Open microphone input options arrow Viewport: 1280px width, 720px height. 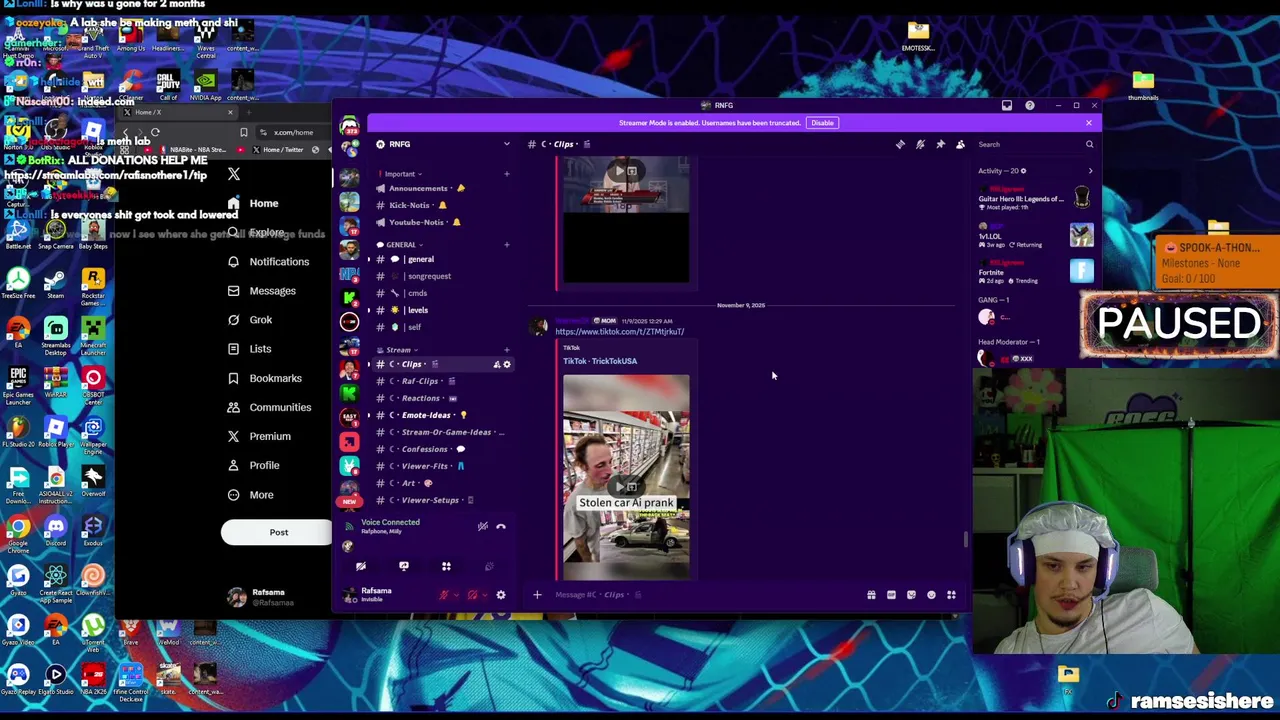click(456, 595)
